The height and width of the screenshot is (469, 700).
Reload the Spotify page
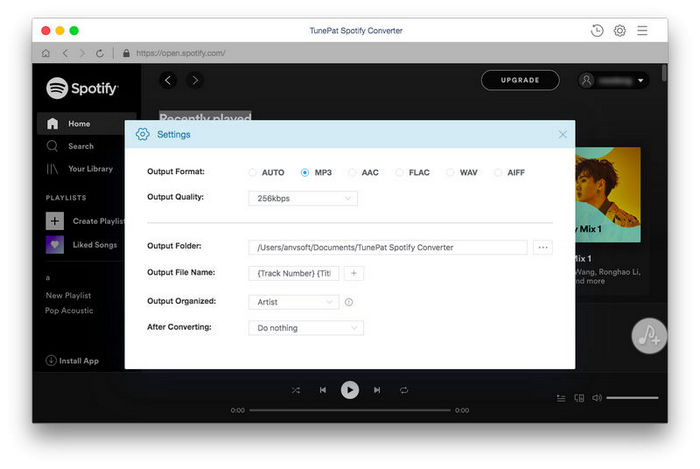click(100, 53)
